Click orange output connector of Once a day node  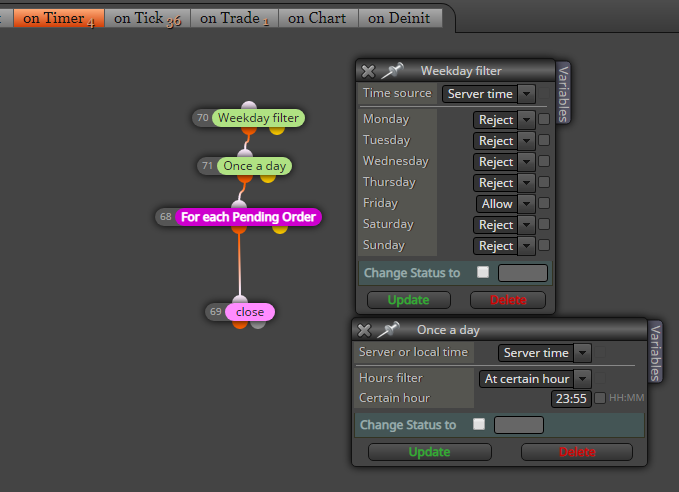click(x=245, y=178)
